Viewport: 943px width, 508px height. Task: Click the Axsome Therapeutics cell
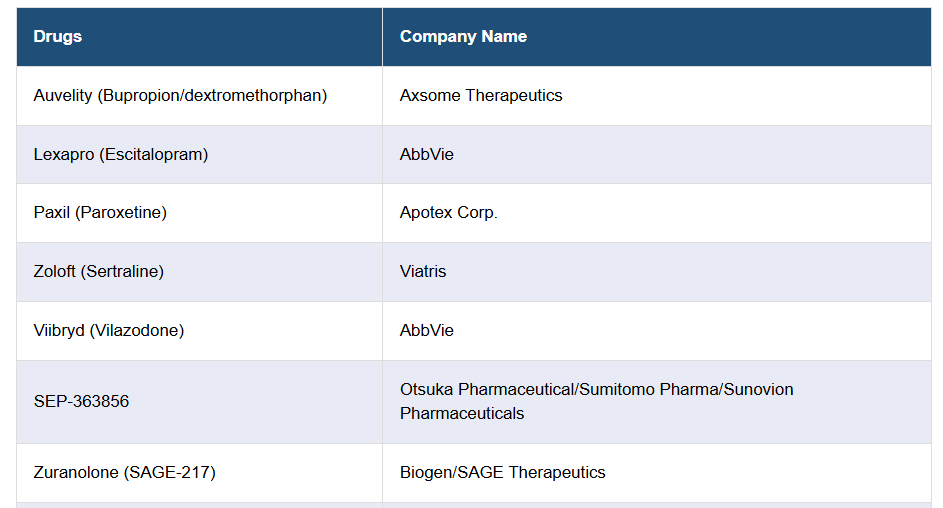(x=481, y=96)
